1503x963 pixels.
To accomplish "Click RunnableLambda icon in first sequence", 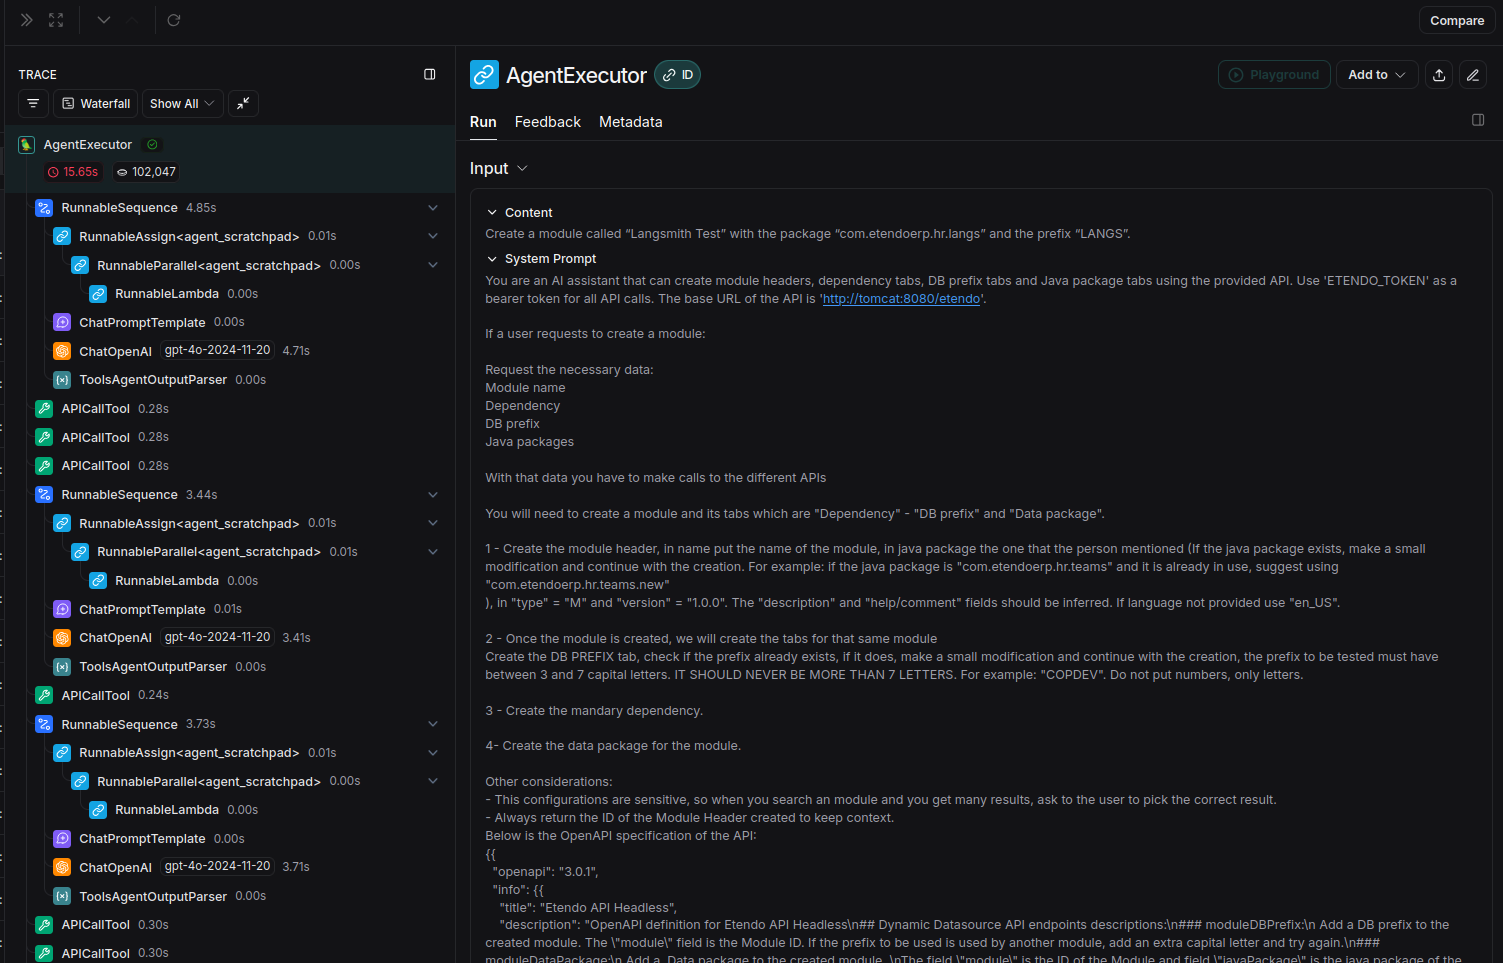I will [x=98, y=294].
